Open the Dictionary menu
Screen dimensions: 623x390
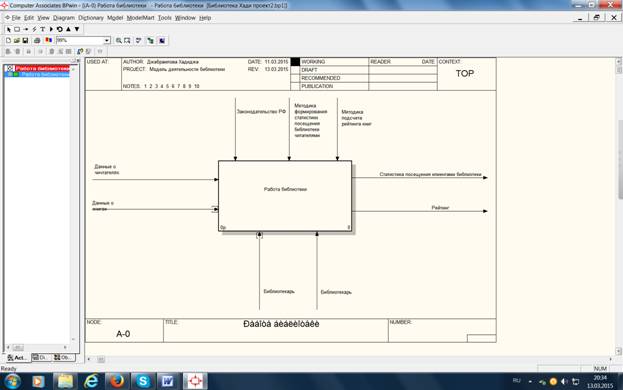(x=91, y=18)
